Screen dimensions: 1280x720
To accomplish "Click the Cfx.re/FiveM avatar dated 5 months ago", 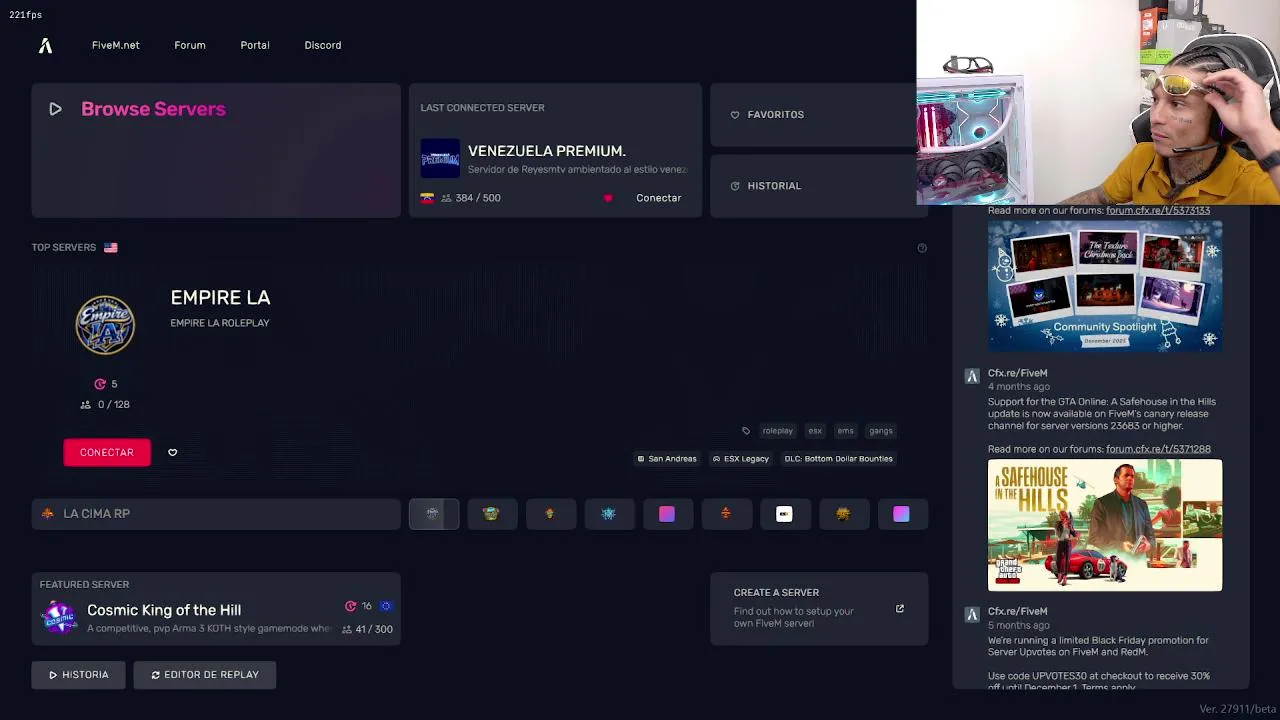I will pyautogui.click(x=972, y=615).
